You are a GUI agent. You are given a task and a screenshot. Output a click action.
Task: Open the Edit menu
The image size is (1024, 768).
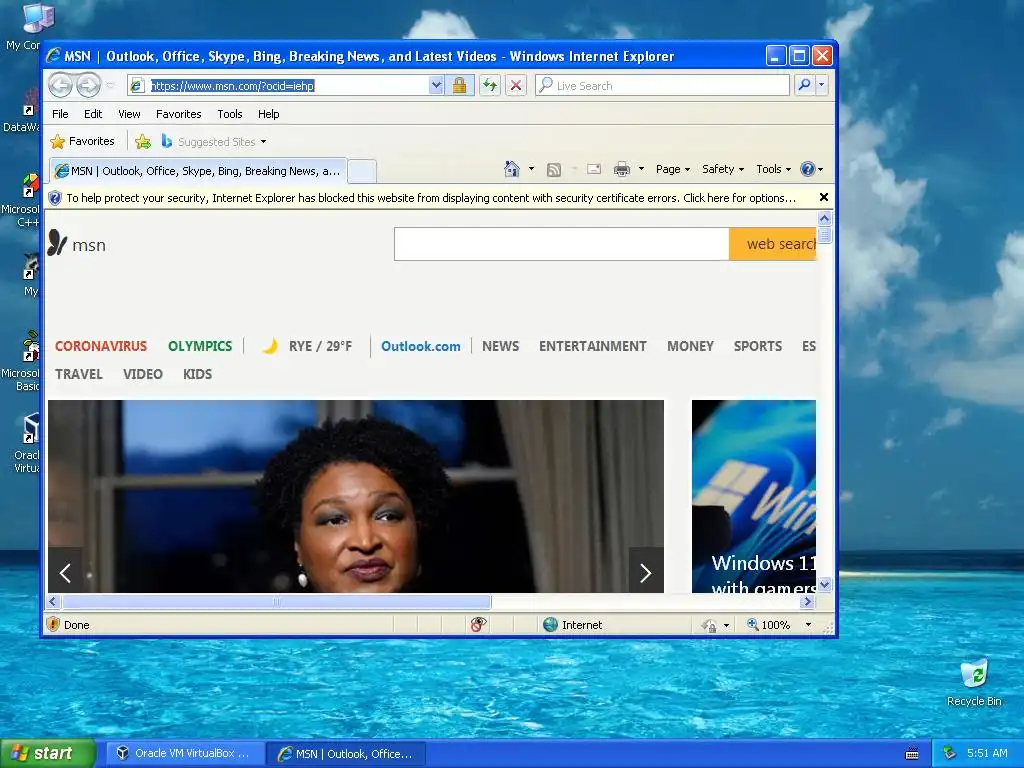93,114
